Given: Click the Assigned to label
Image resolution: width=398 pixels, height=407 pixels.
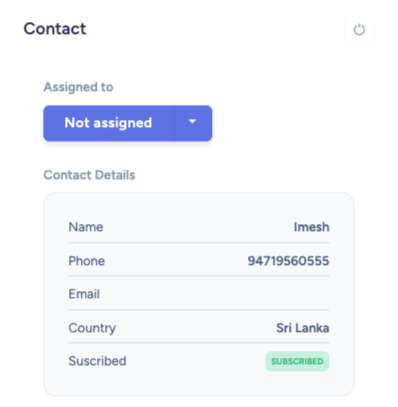Looking at the screenshot, I should tap(78, 87).
